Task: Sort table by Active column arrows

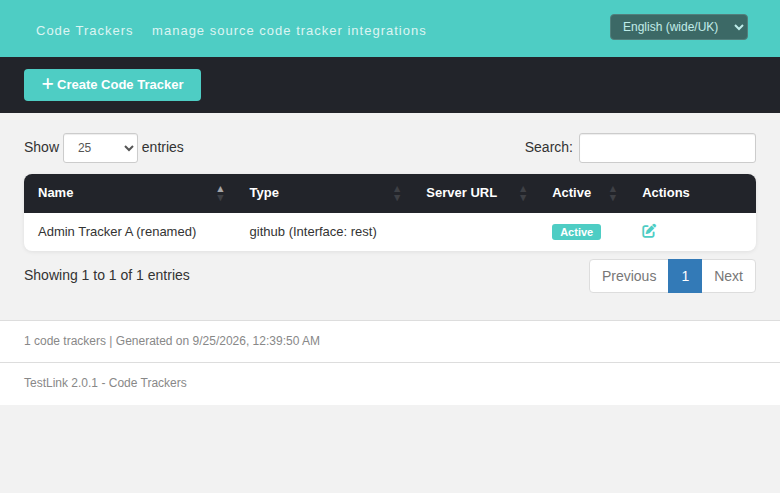Action: click(613, 193)
